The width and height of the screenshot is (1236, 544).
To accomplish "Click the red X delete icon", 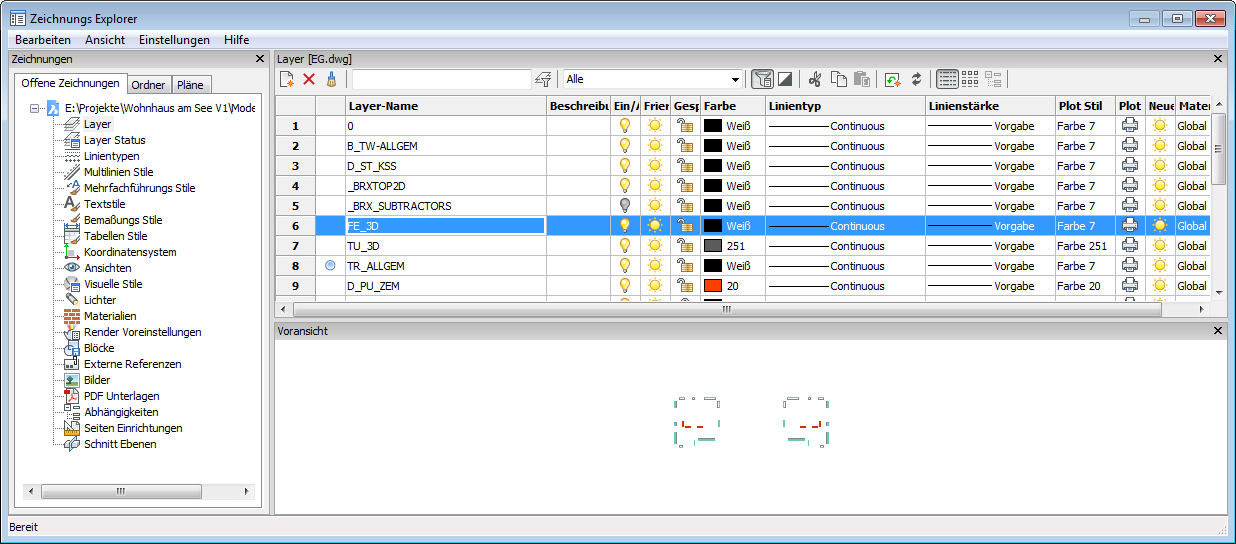I will 309,79.
